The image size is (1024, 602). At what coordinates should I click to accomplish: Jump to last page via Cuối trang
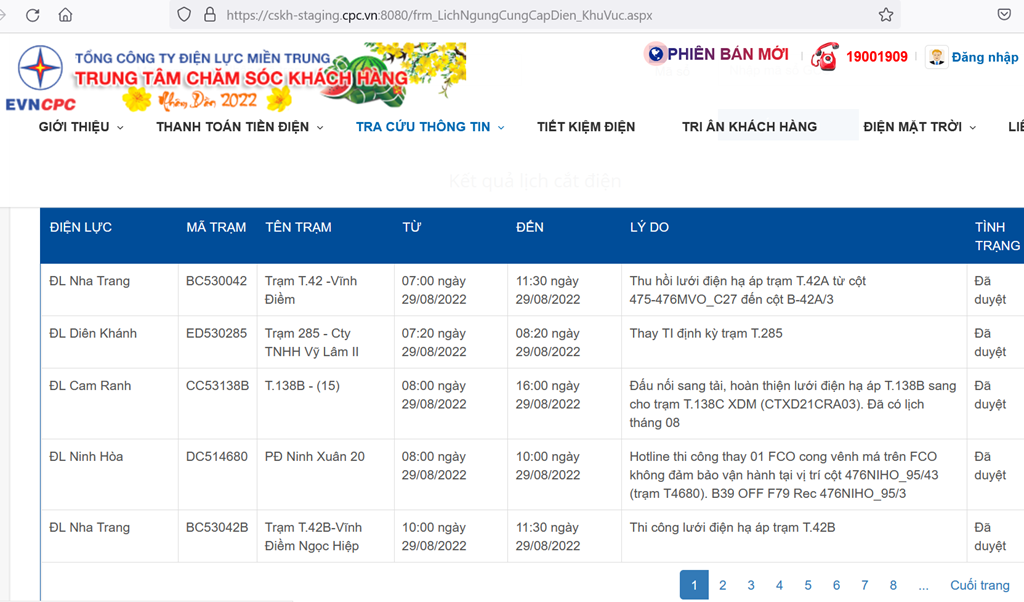979,585
